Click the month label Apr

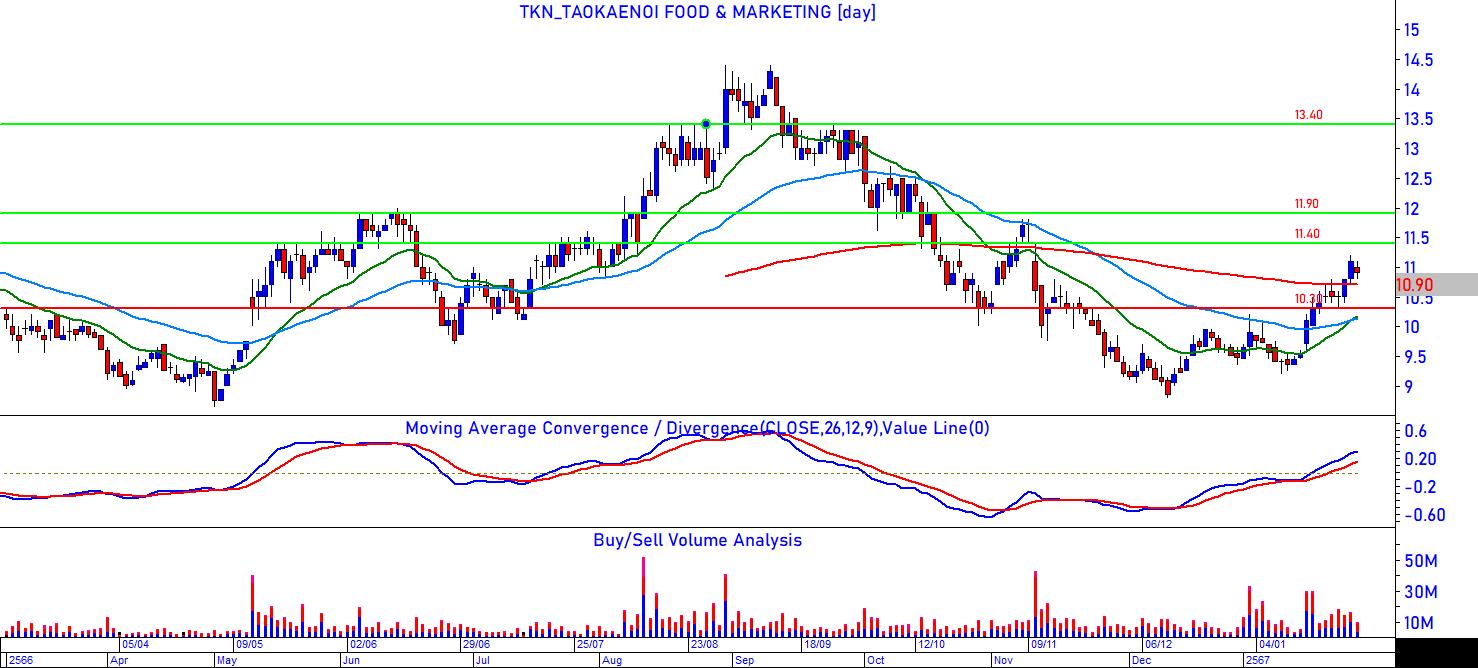pyautogui.click(x=118, y=660)
